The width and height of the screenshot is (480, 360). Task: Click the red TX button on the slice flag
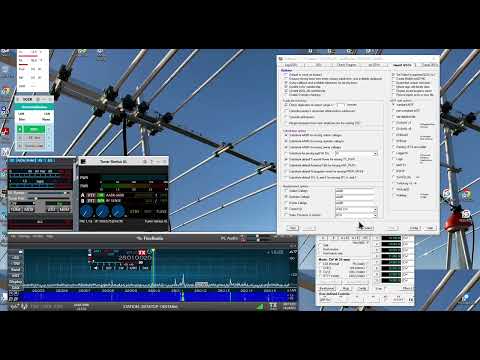142,253
